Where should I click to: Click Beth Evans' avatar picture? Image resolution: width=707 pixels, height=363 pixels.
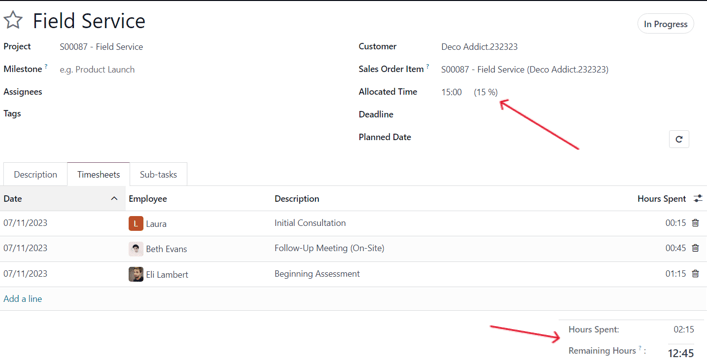[x=136, y=248]
